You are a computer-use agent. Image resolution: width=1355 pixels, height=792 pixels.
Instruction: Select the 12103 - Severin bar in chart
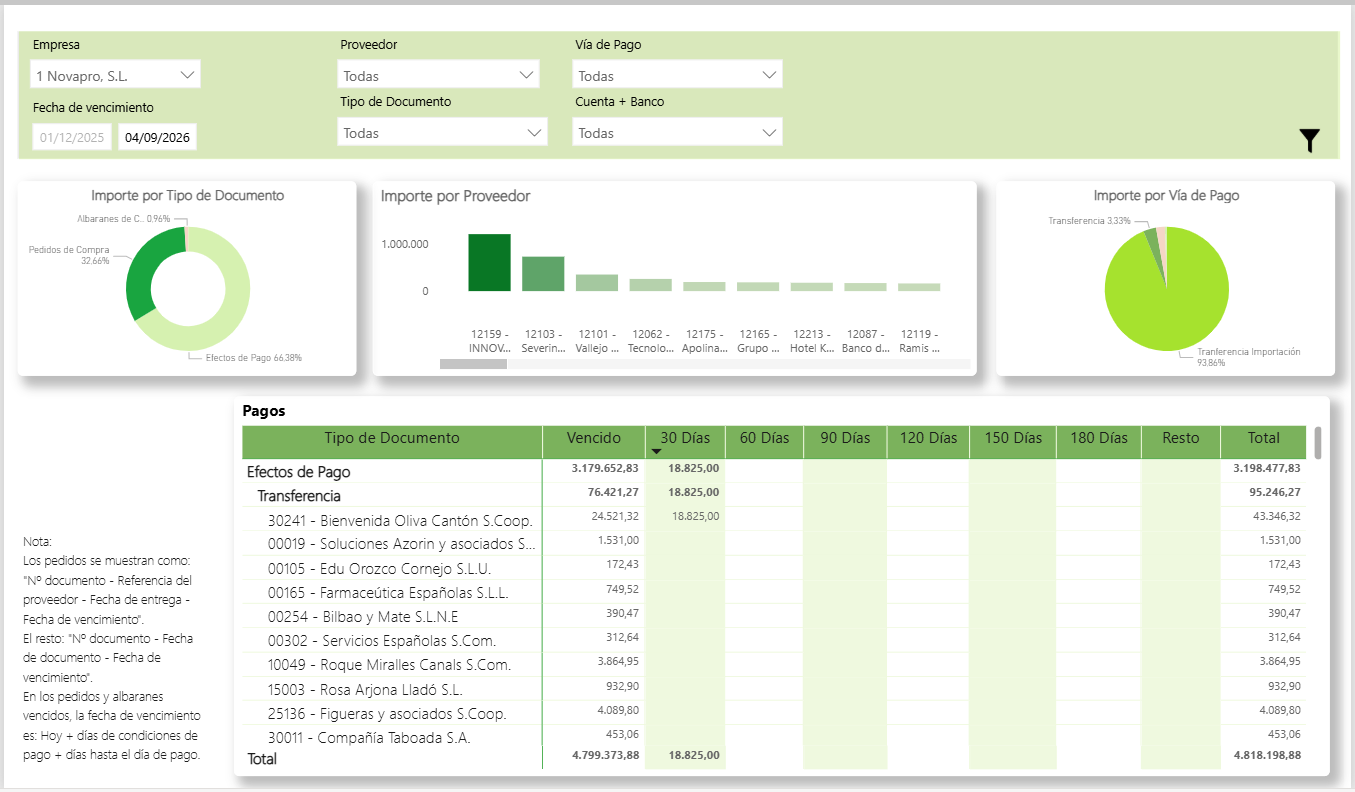pyautogui.click(x=543, y=274)
